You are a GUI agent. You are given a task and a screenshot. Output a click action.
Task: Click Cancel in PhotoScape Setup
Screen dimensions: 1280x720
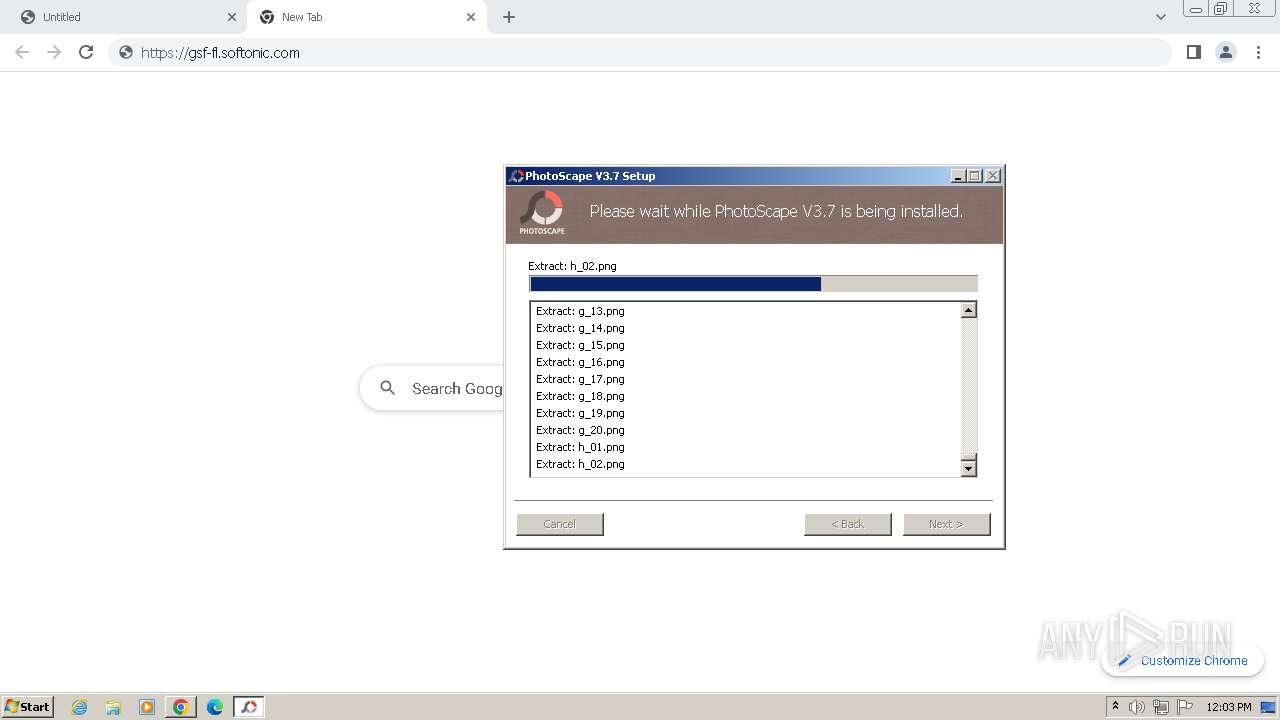pos(560,524)
